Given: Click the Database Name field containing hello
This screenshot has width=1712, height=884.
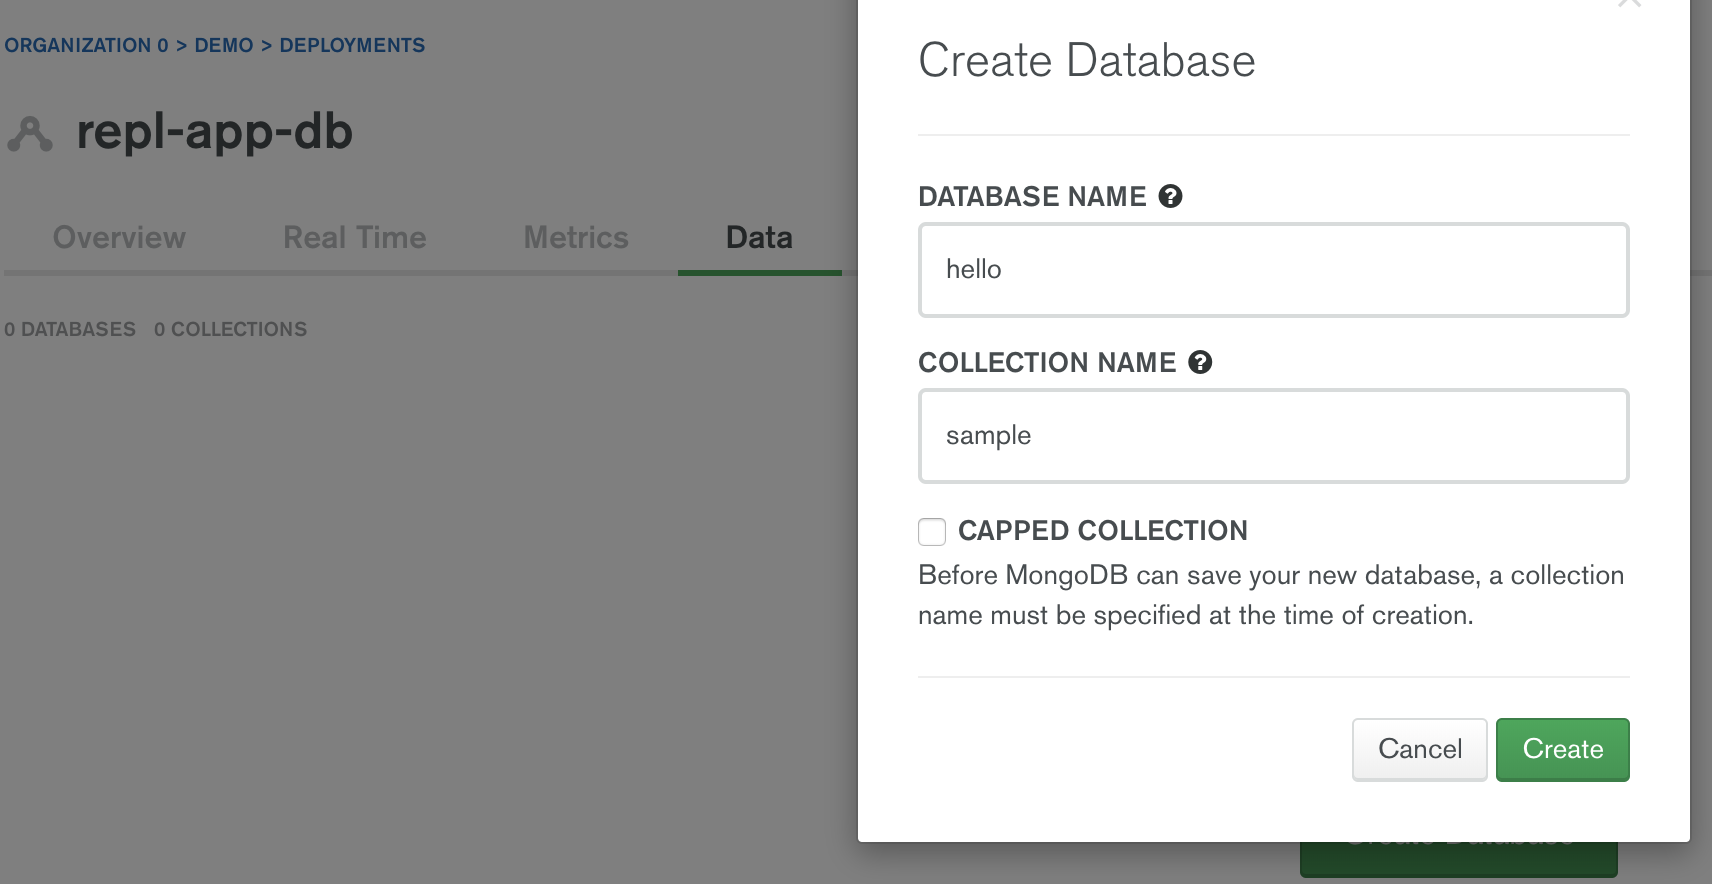Looking at the screenshot, I should click(x=1273, y=270).
